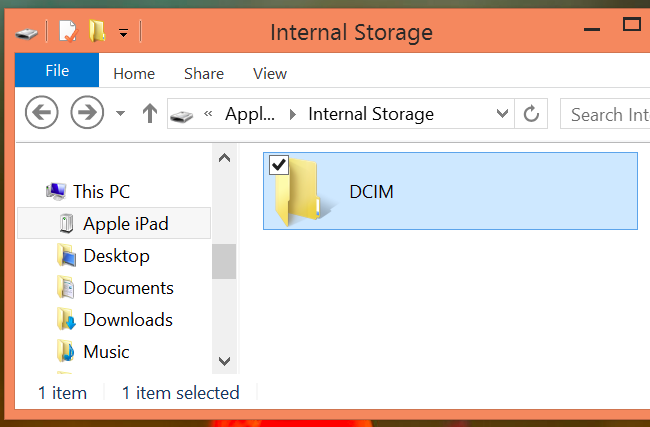
Task: Refresh the Internal Storage view
Action: (x=531, y=114)
